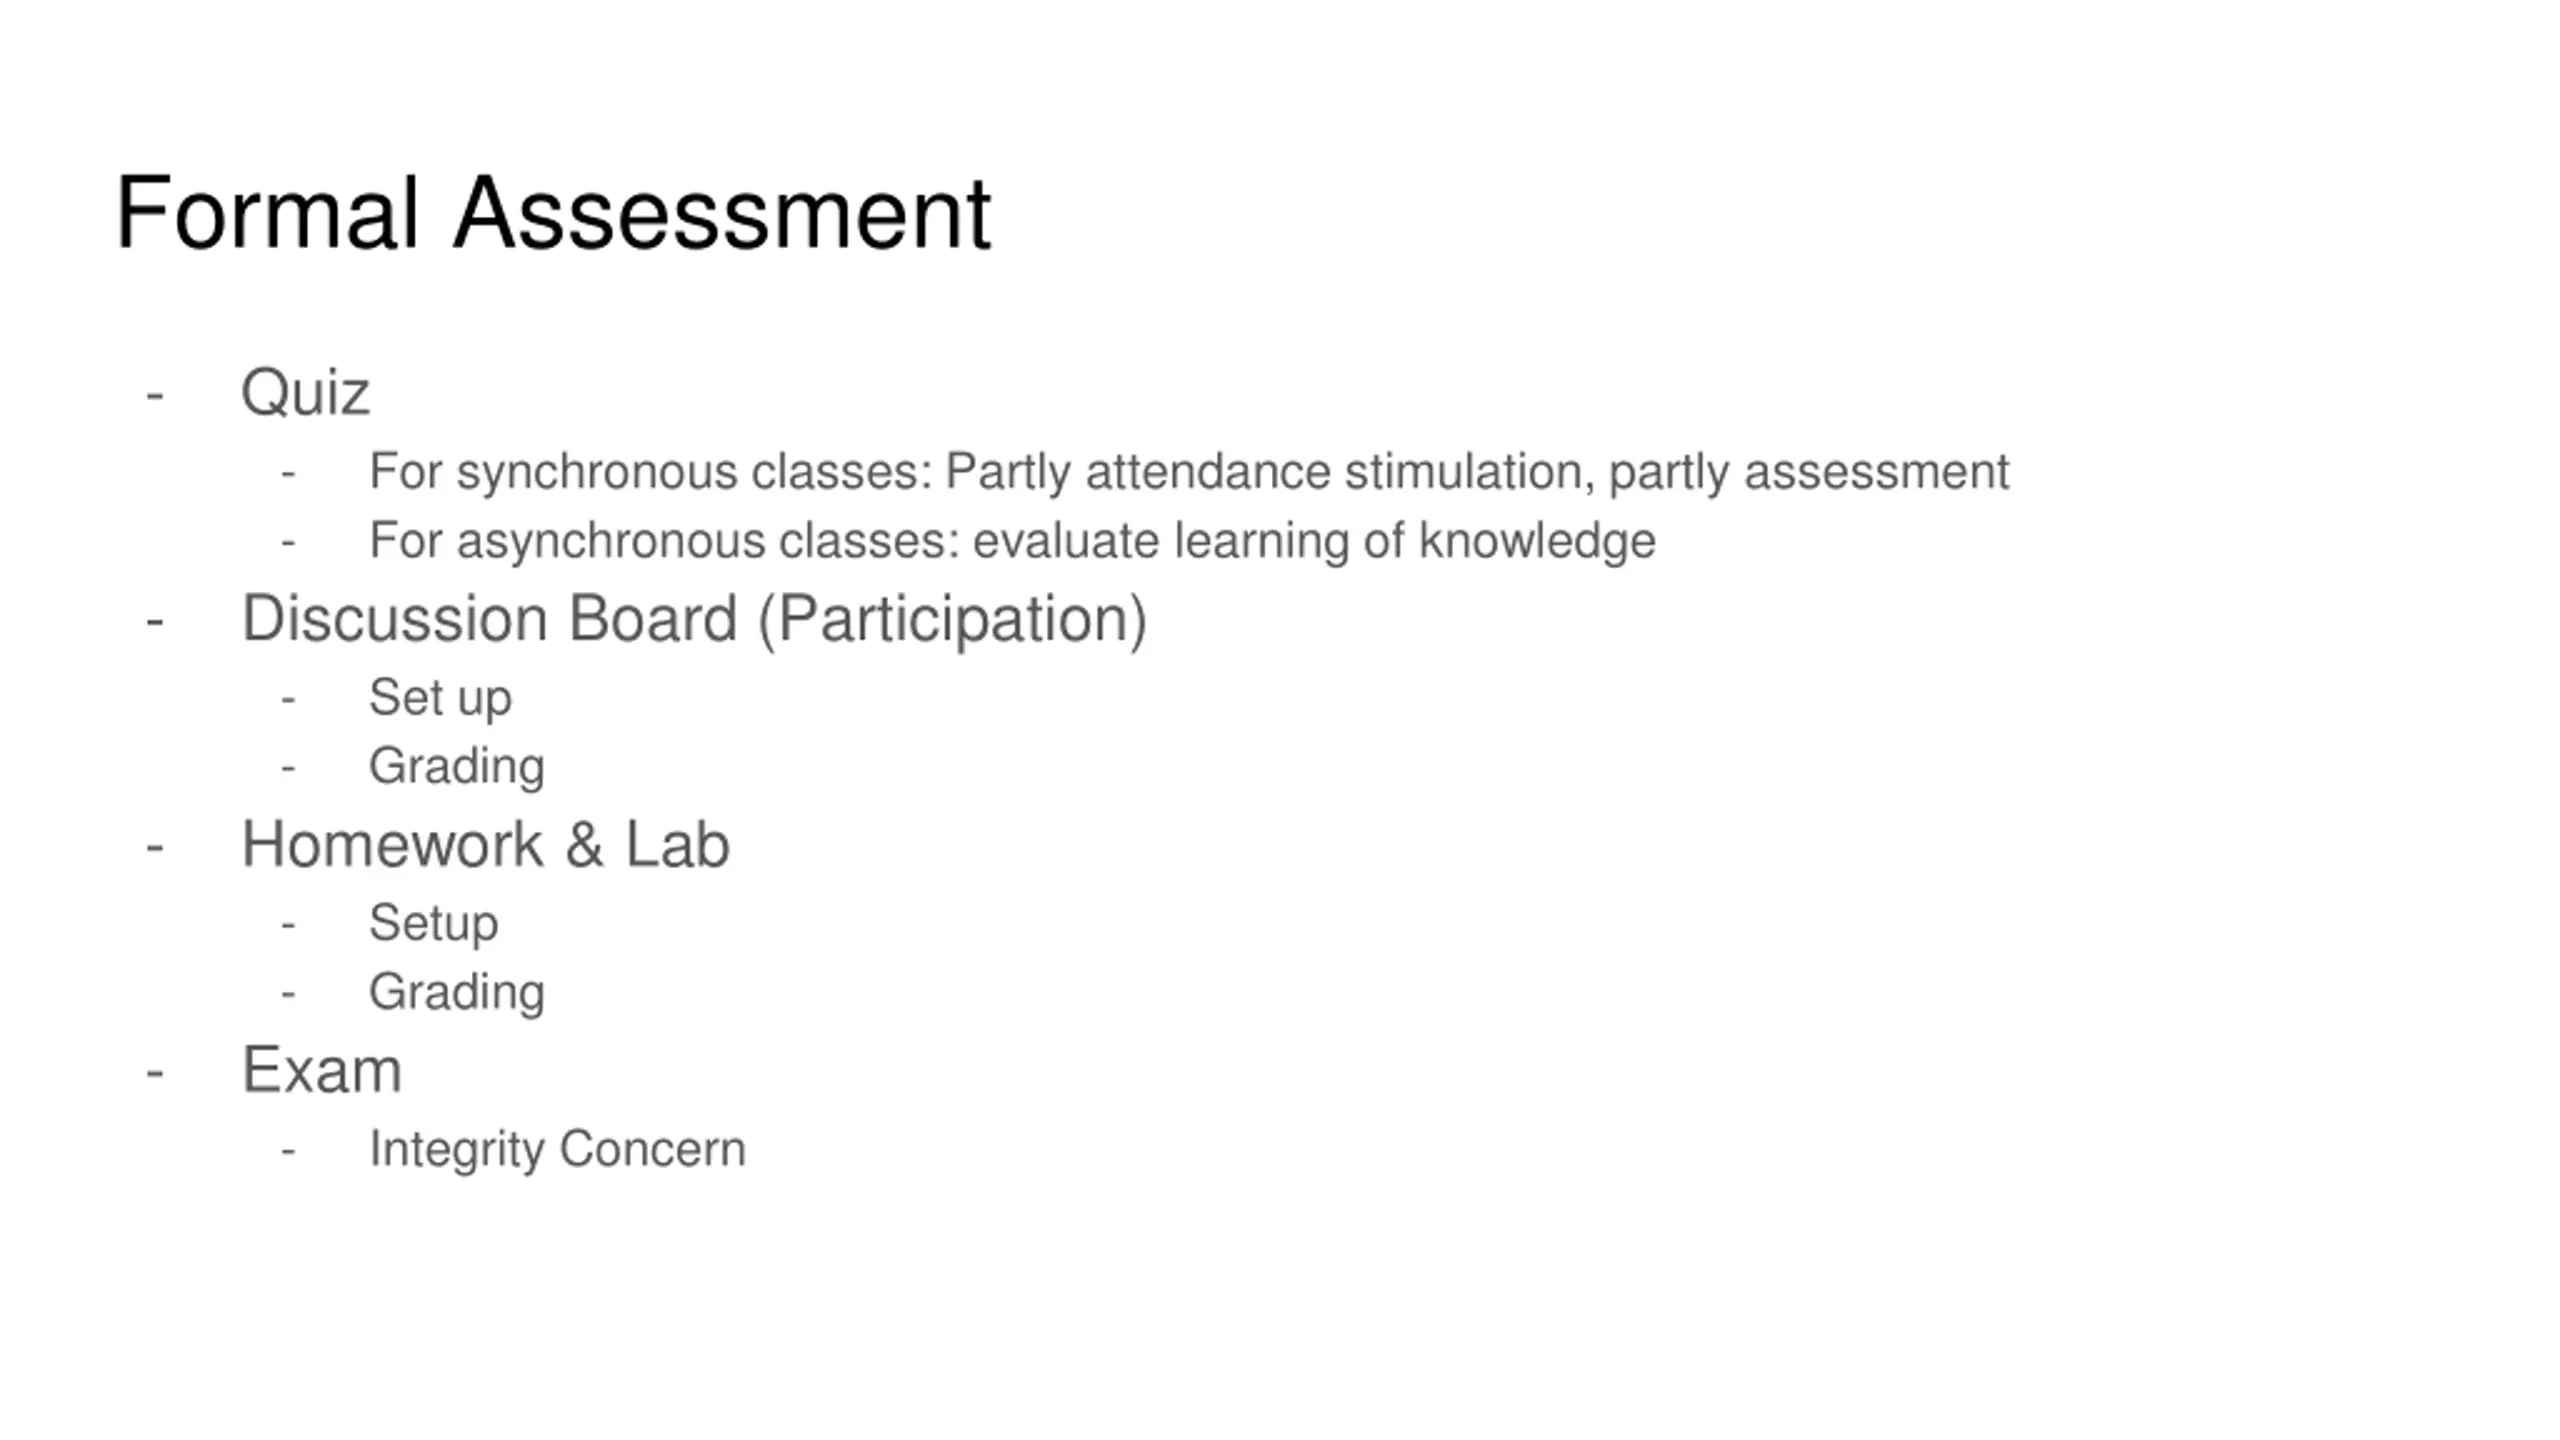Click the dash bullet before Quiz

click(x=154, y=395)
